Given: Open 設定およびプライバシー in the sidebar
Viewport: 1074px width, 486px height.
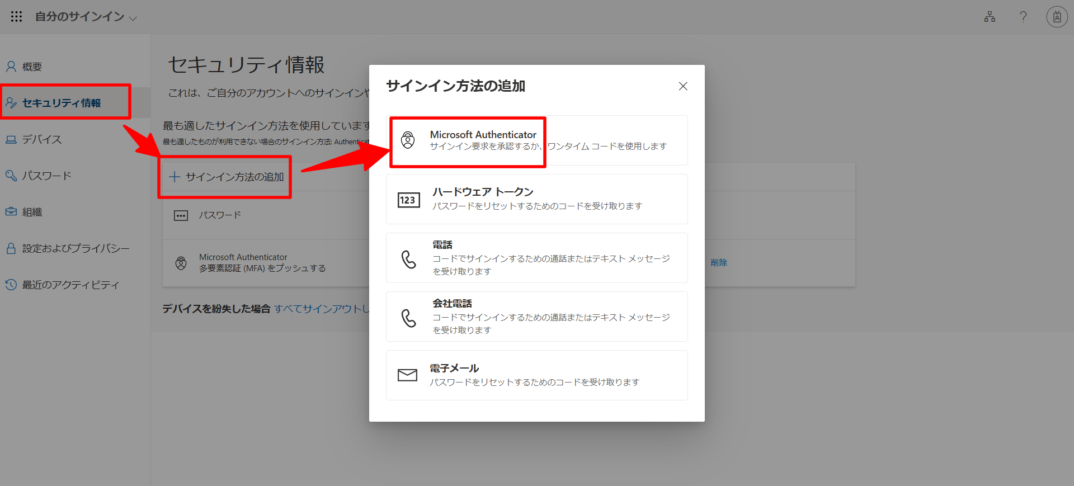Looking at the screenshot, I should pos(75,248).
